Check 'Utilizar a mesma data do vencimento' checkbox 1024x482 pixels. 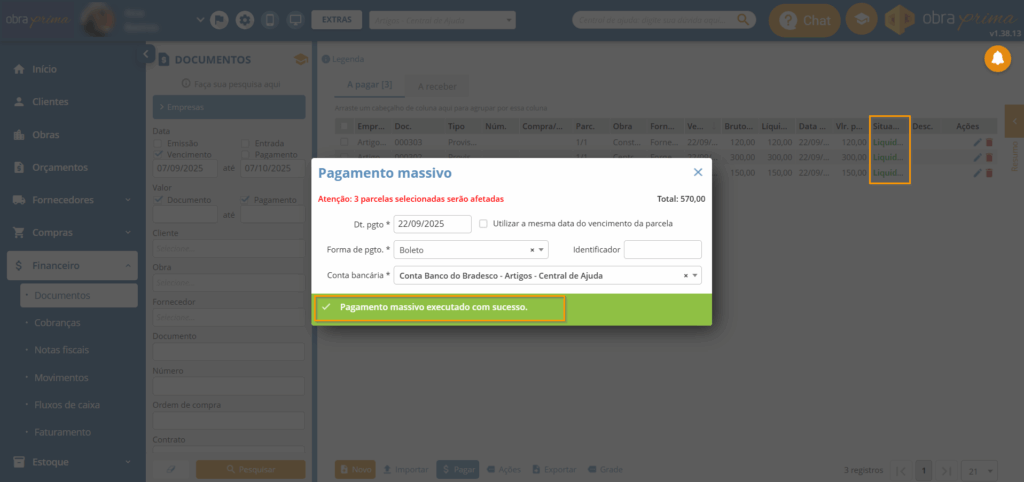point(484,223)
